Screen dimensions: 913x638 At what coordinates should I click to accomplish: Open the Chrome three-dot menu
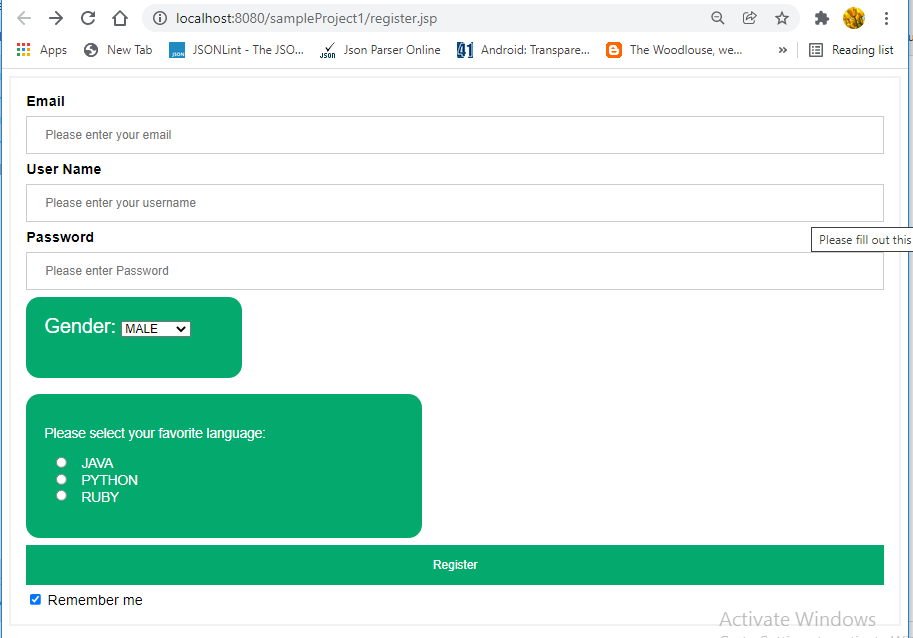(x=886, y=18)
